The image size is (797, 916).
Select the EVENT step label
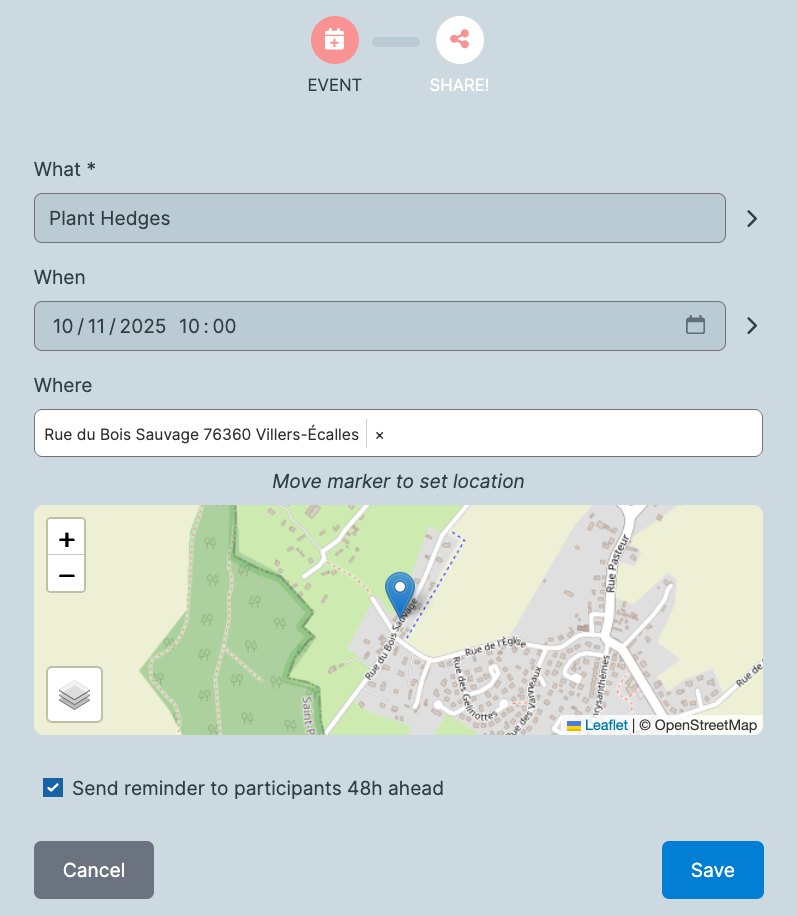[x=334, y=85]
